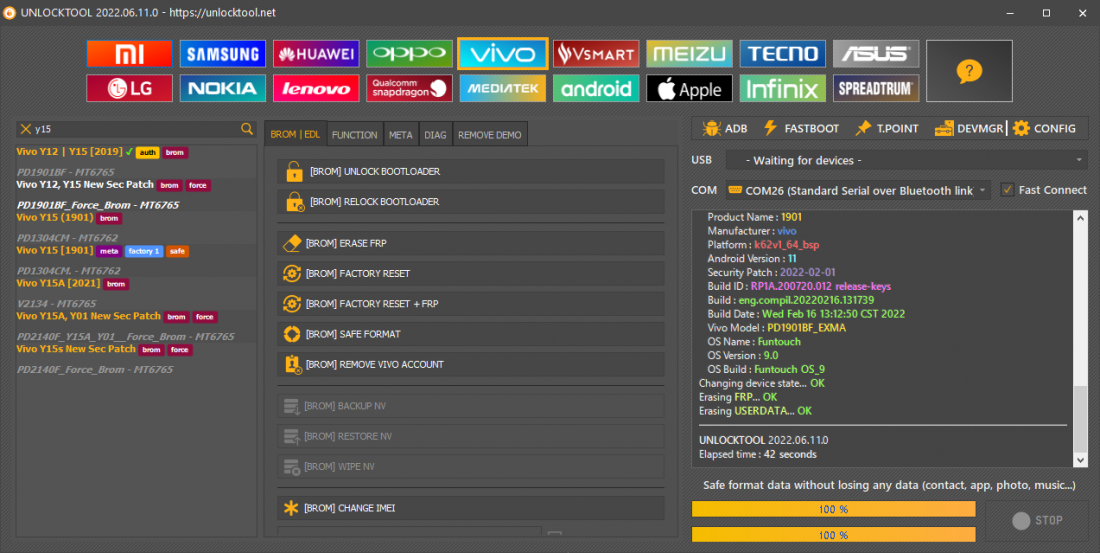Viewport: 1100px width, 553px height.
Task: Click [BROM] RESTORE NV
Action: 470,436
